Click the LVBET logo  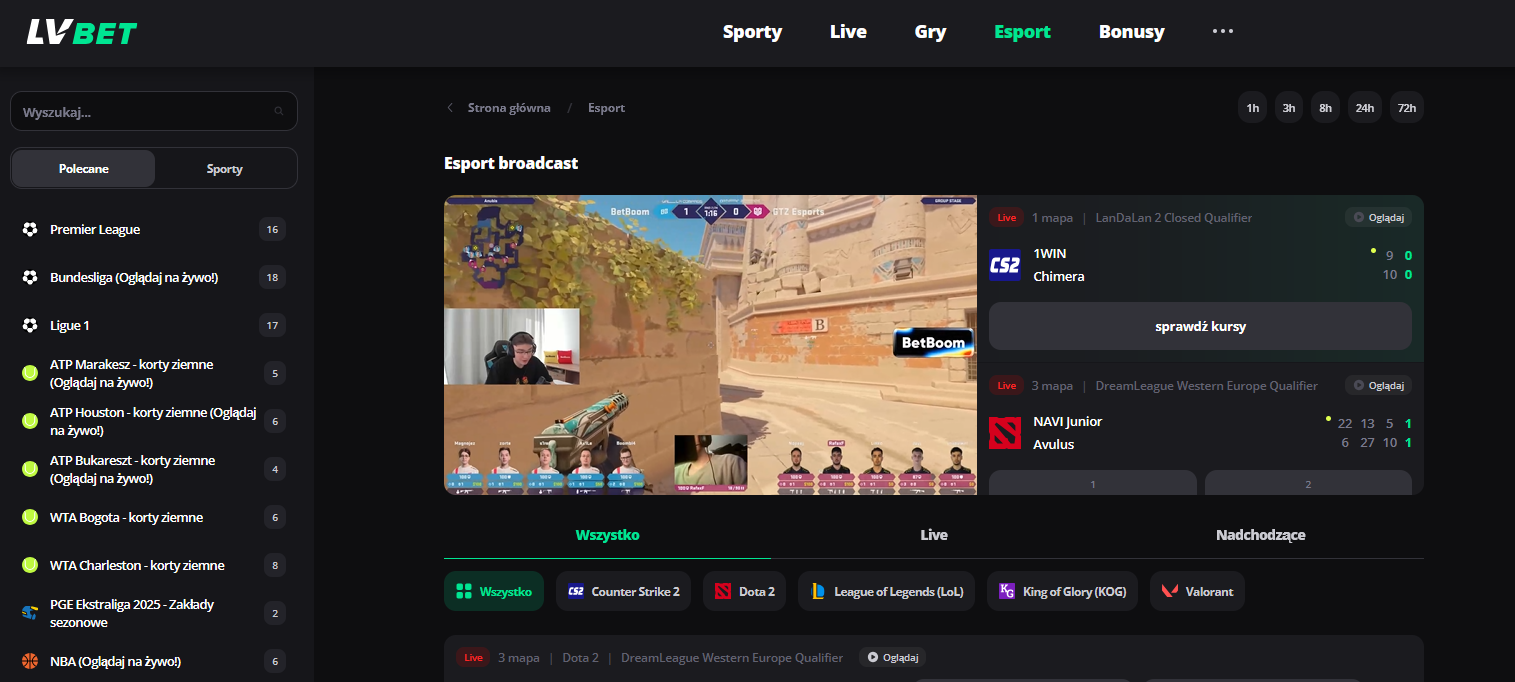81,33
